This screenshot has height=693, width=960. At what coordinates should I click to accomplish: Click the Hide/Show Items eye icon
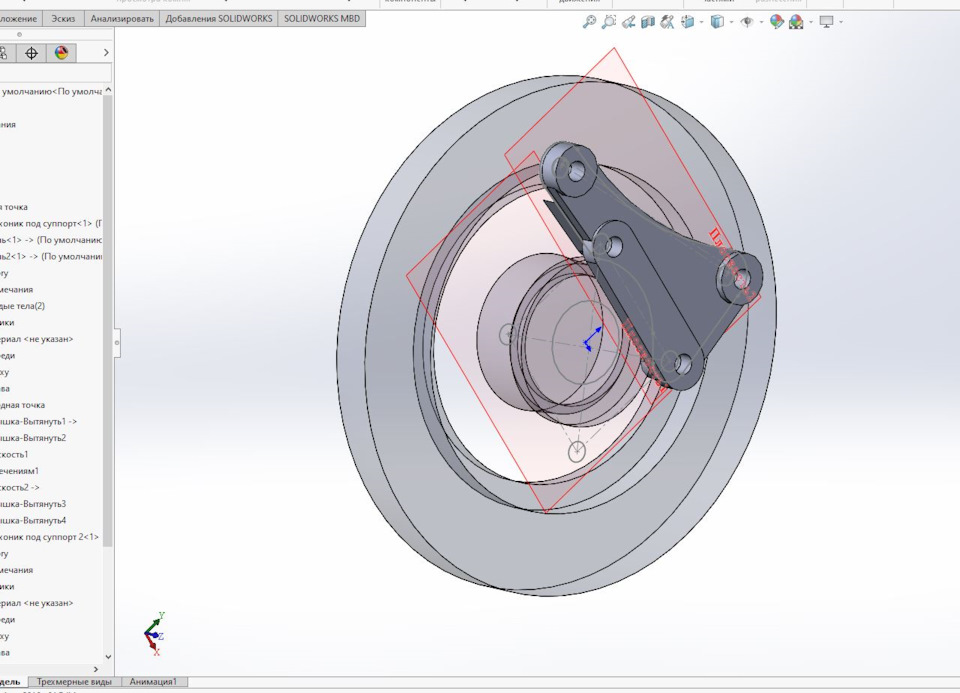[x=747, y=22]
